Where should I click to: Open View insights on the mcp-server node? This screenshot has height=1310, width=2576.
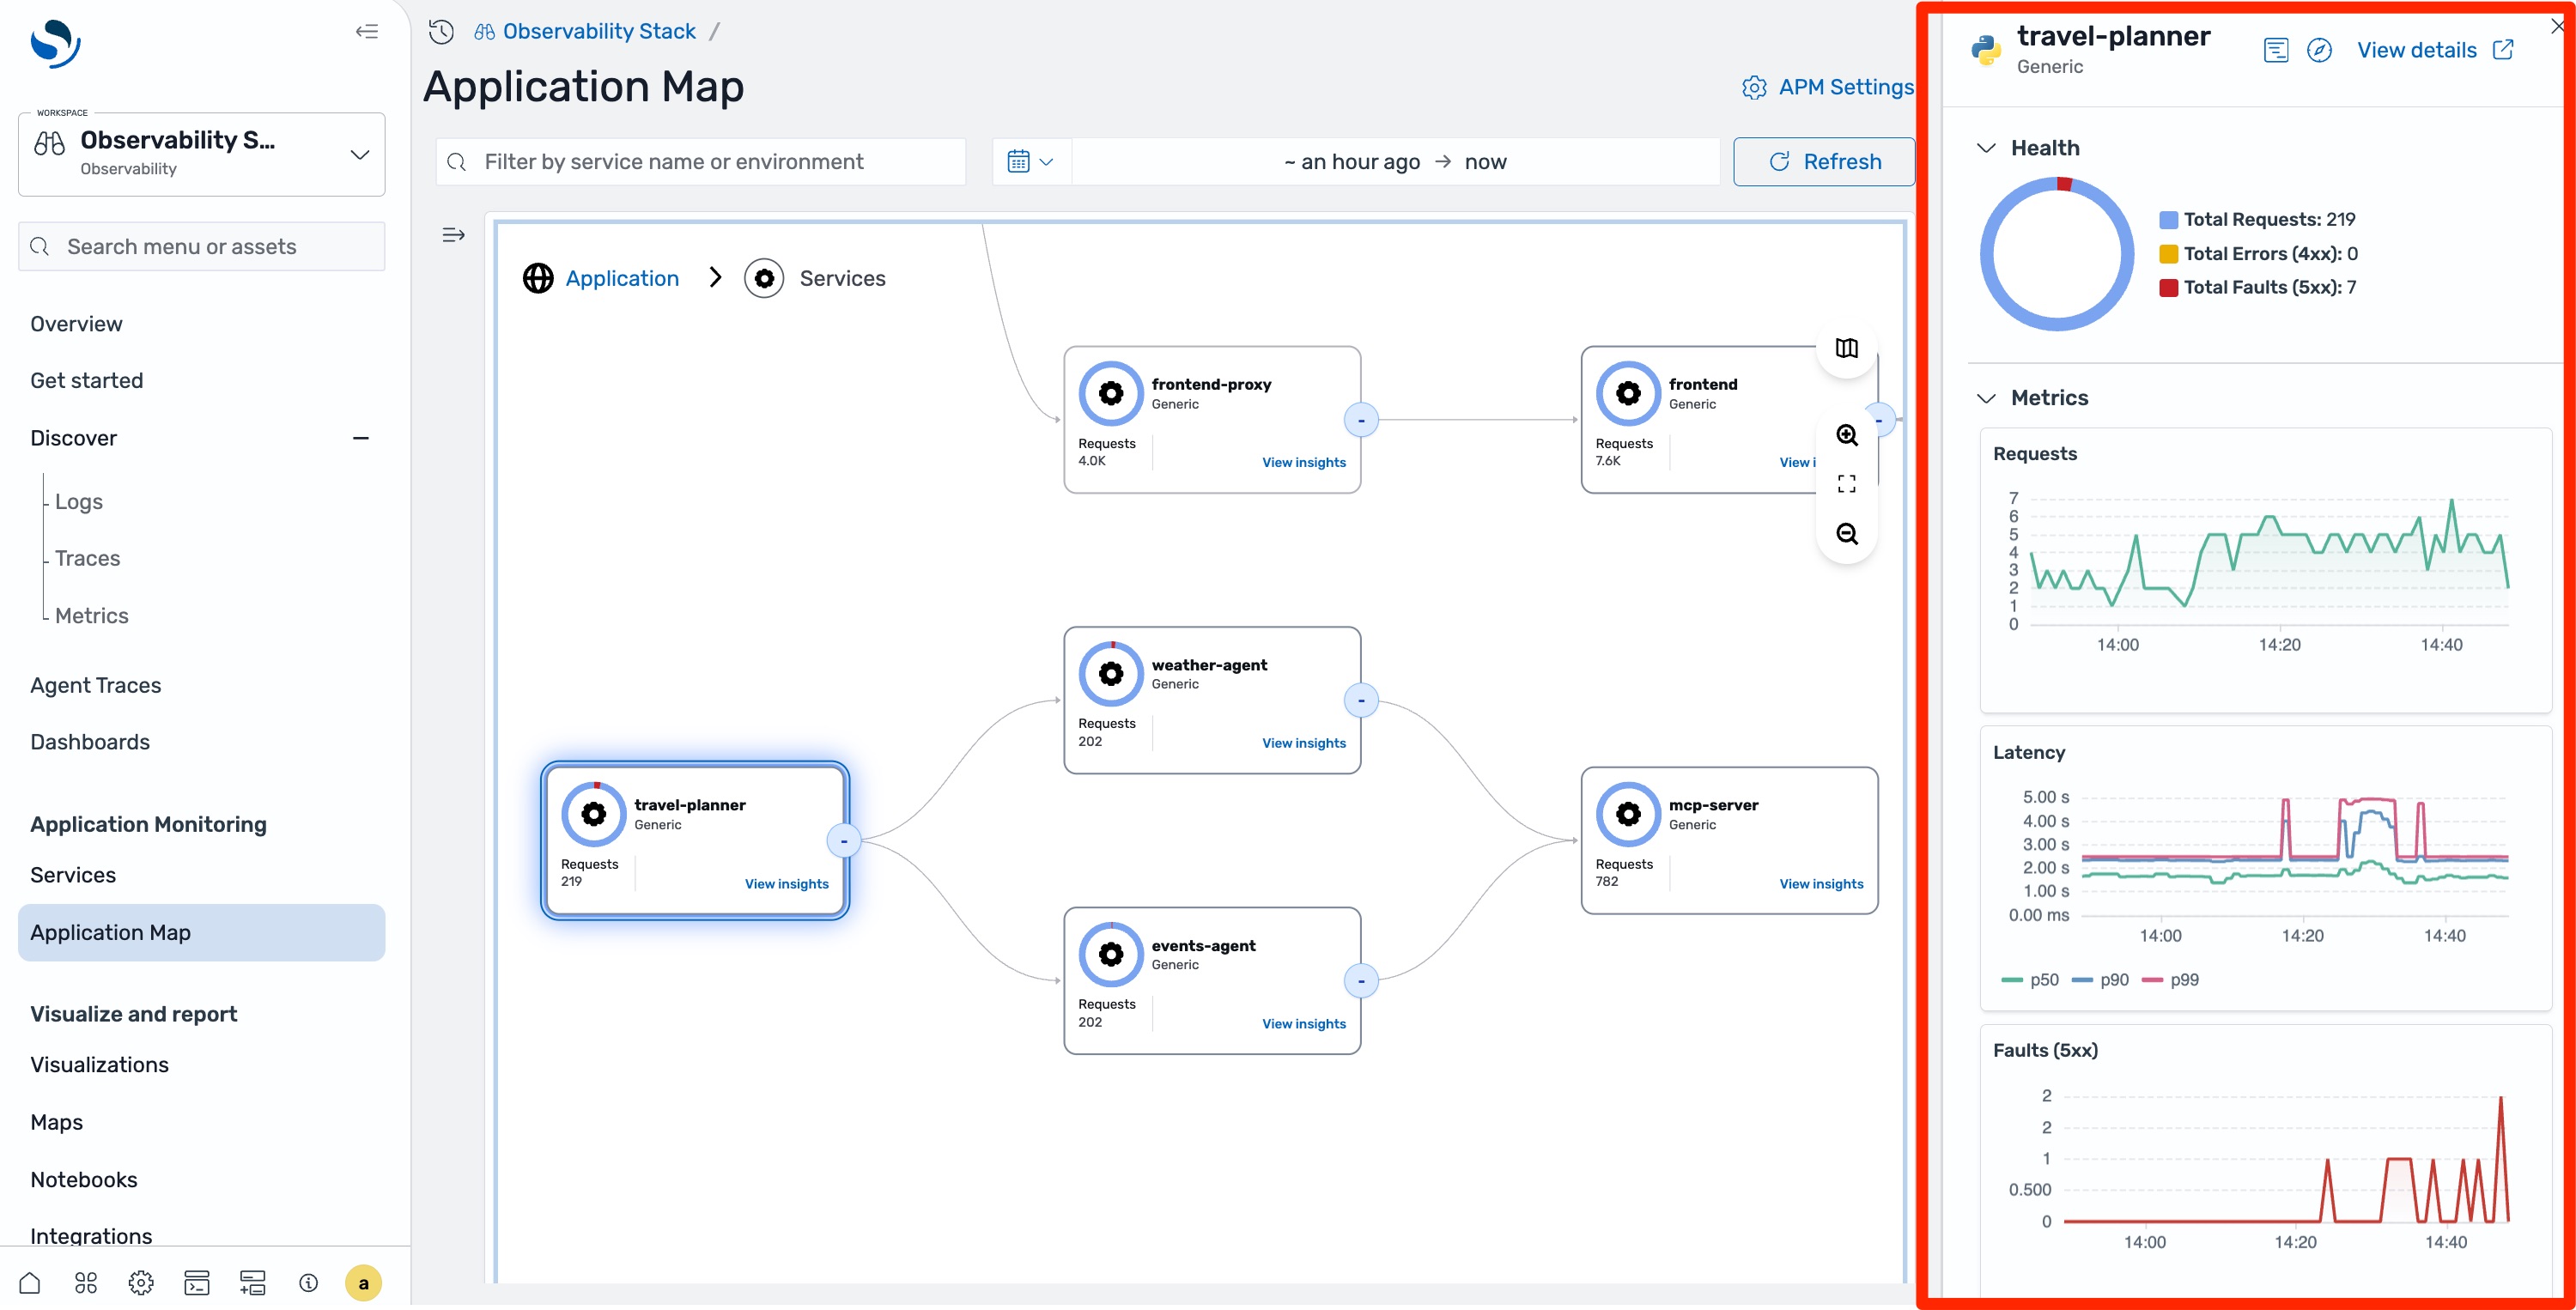1820,883
